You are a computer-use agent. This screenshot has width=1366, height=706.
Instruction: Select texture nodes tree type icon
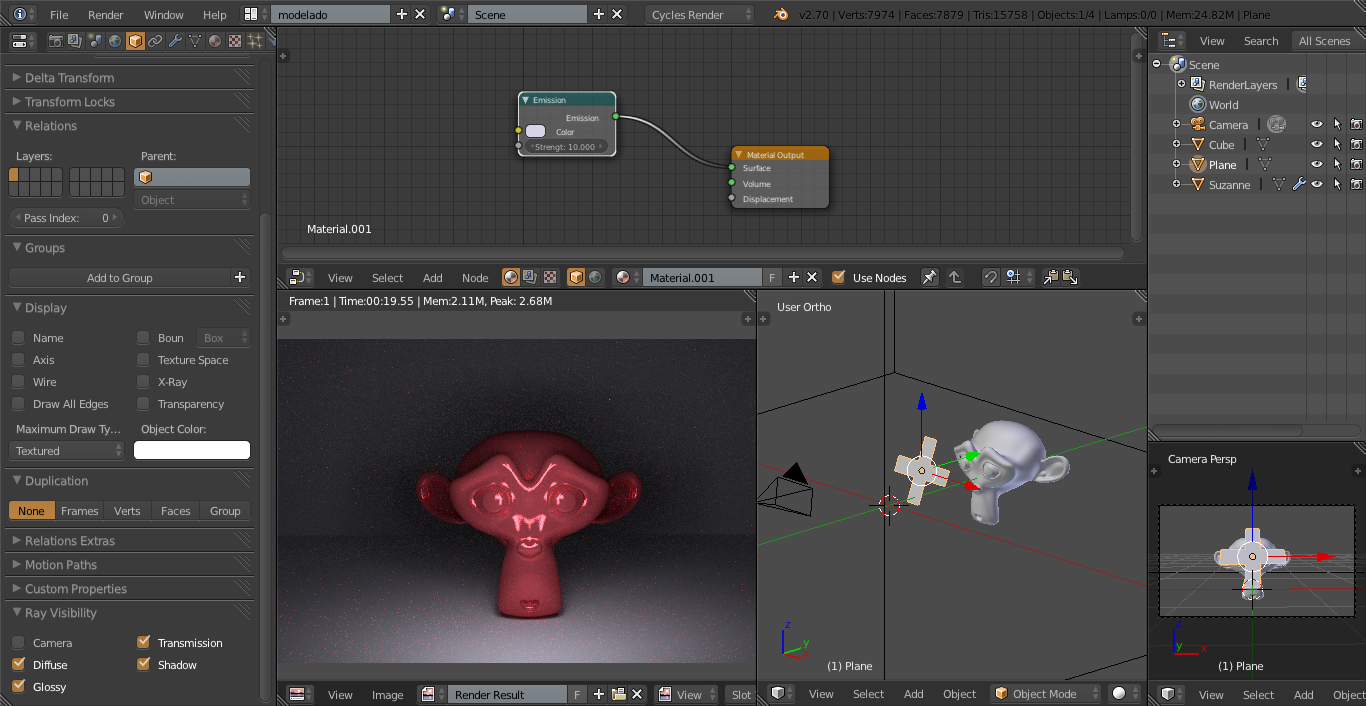549,277
